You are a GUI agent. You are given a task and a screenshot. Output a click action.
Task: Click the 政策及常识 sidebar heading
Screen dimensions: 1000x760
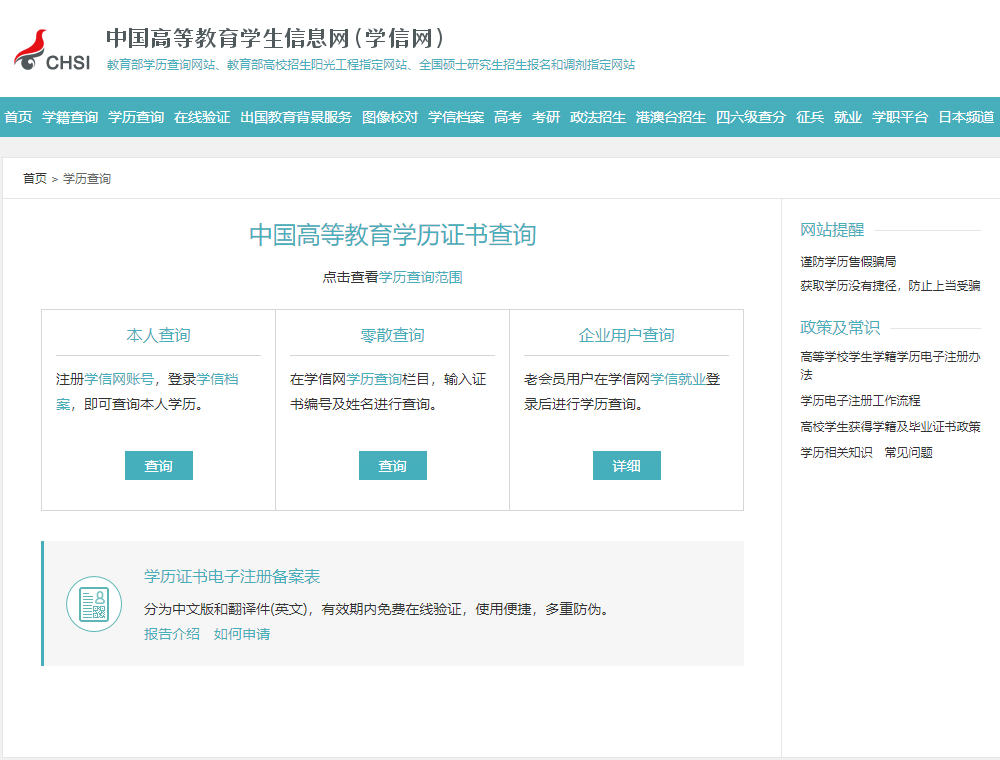coord(840,328)
